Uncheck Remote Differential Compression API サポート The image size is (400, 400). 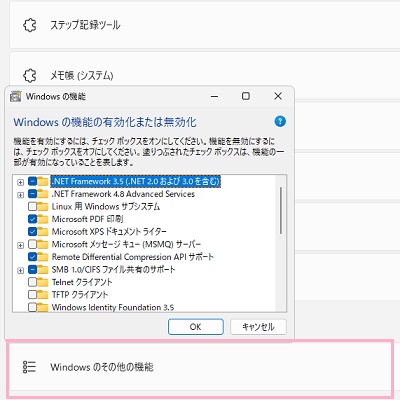tap(32, 257)
